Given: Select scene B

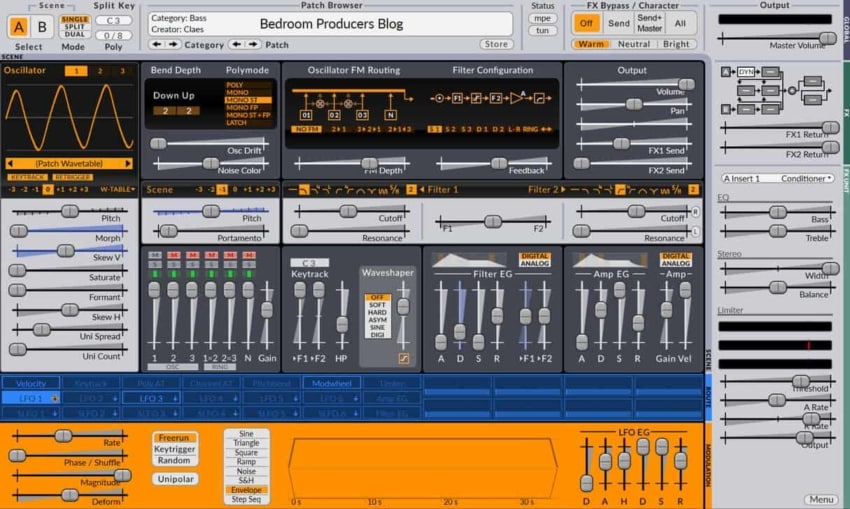Looking at the screenshot, I should pyautogui.click(x=42, y=27).
